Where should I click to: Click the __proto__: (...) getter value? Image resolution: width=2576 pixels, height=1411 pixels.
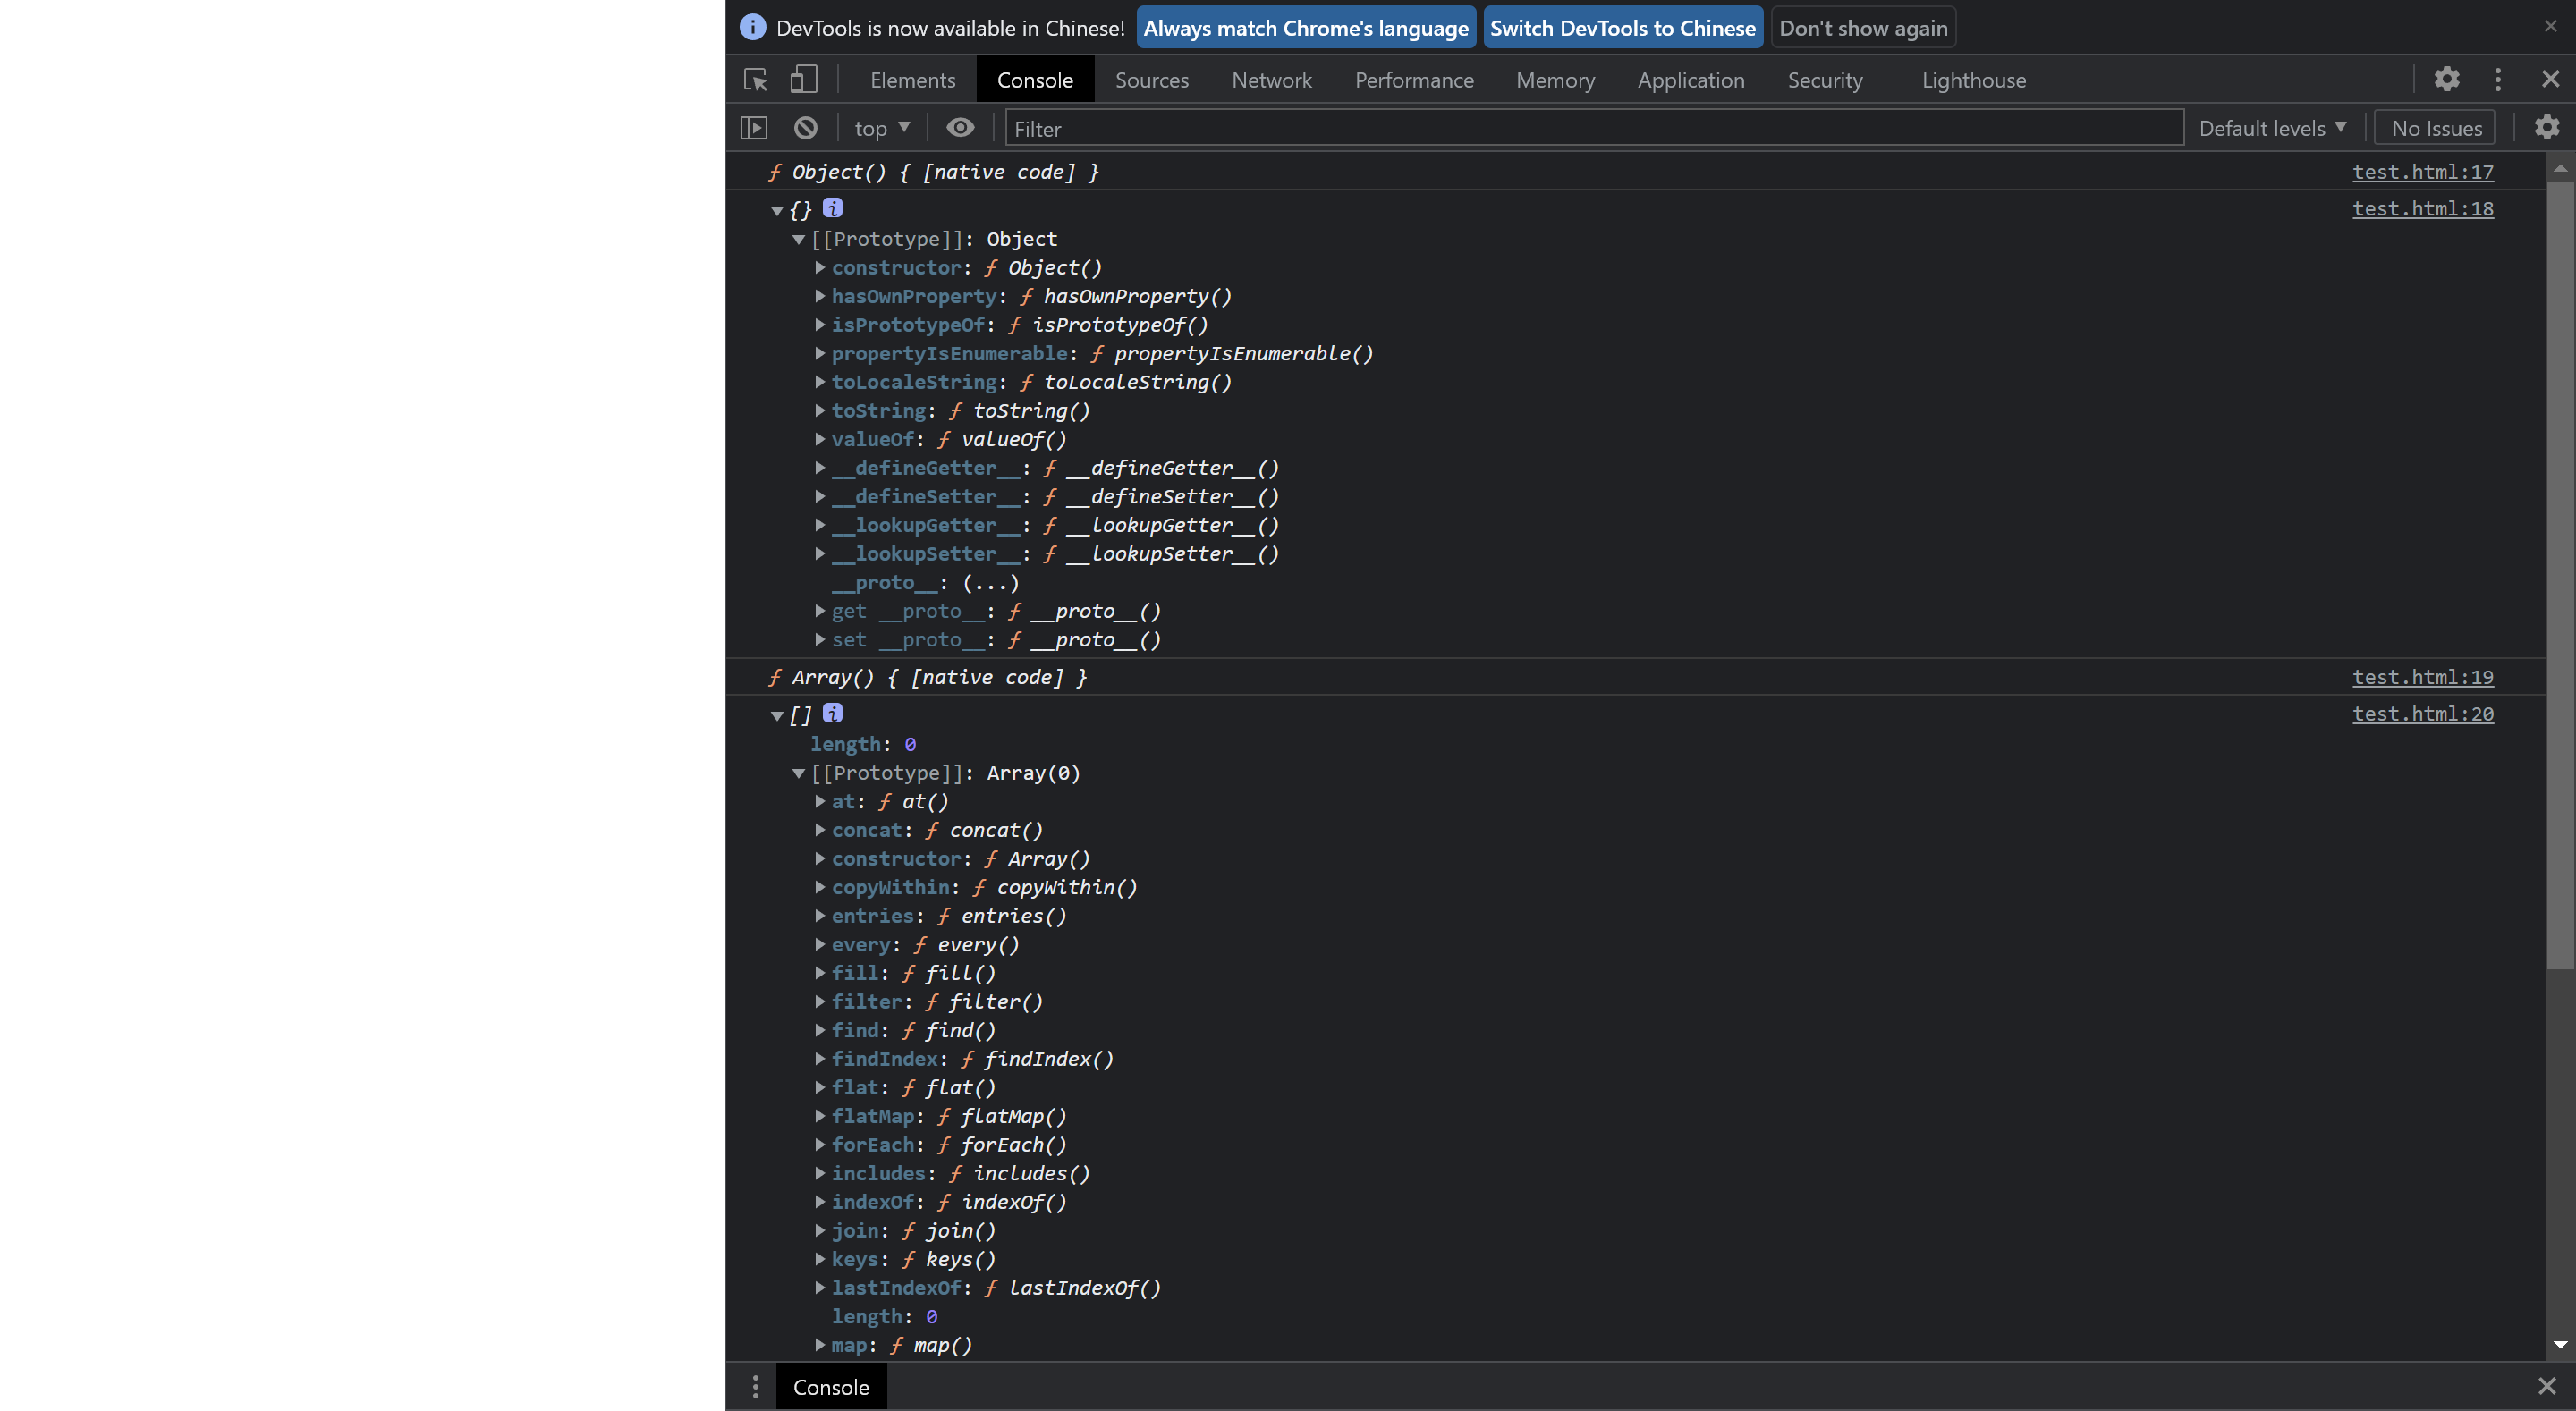pyautogui.click(x=990, y=582)
